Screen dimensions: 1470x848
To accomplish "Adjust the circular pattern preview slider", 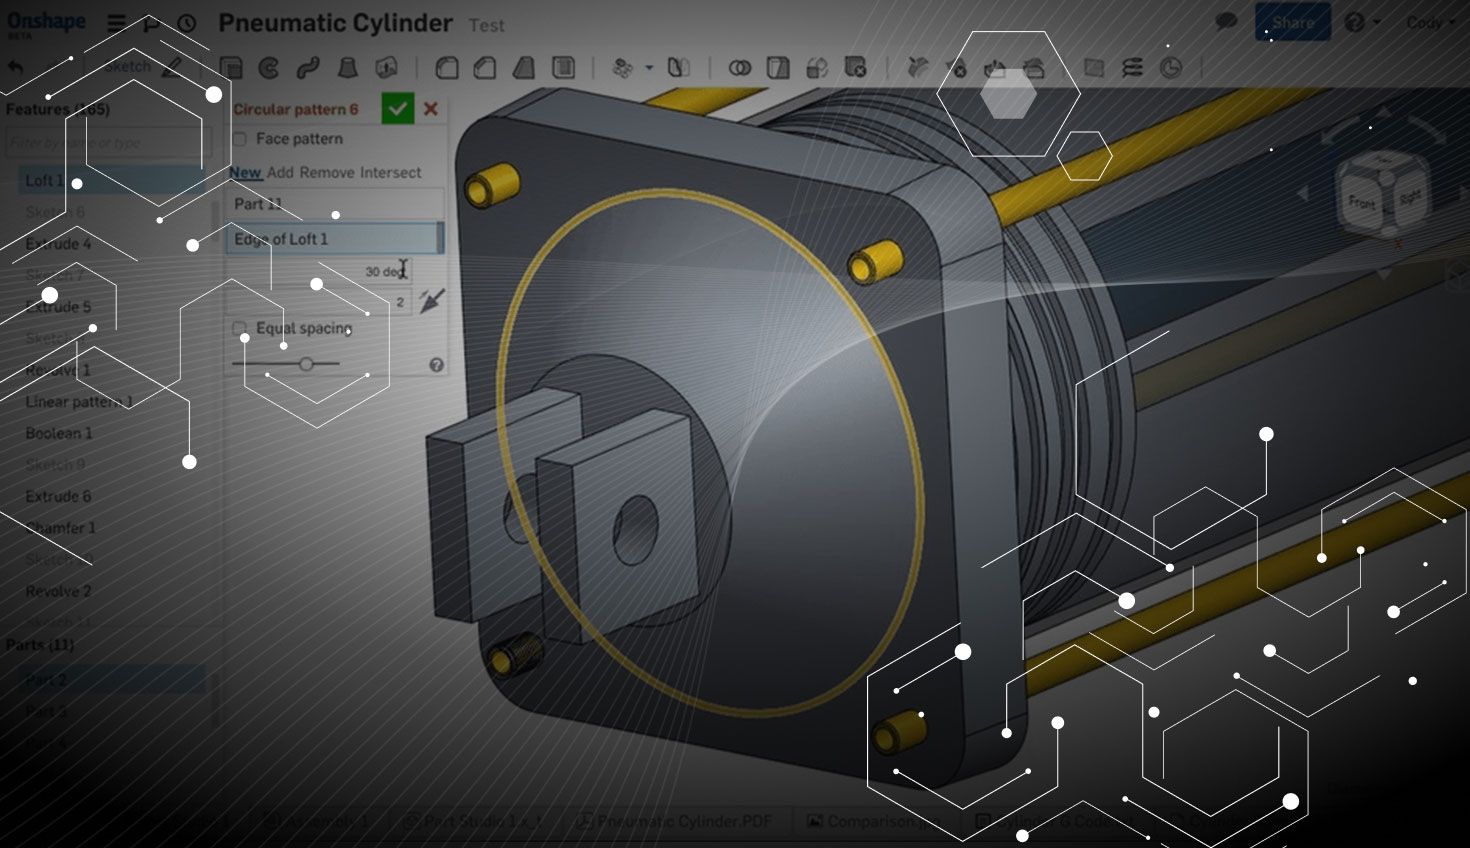I will (306, 364).
